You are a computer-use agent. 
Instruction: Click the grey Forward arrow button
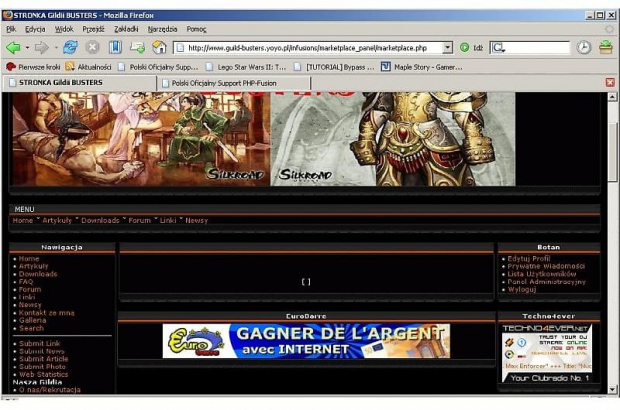point(41,48)
